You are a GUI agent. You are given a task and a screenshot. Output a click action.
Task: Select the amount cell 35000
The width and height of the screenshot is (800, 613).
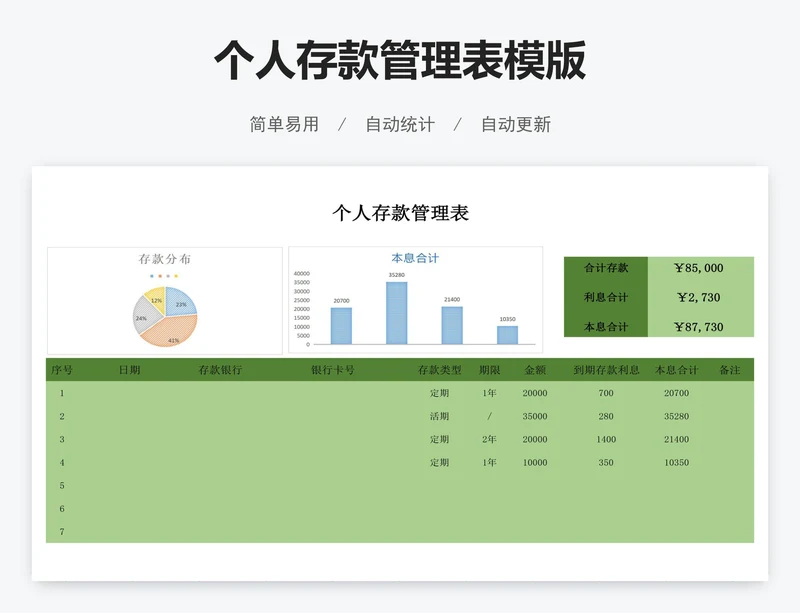tap(535, 416)
